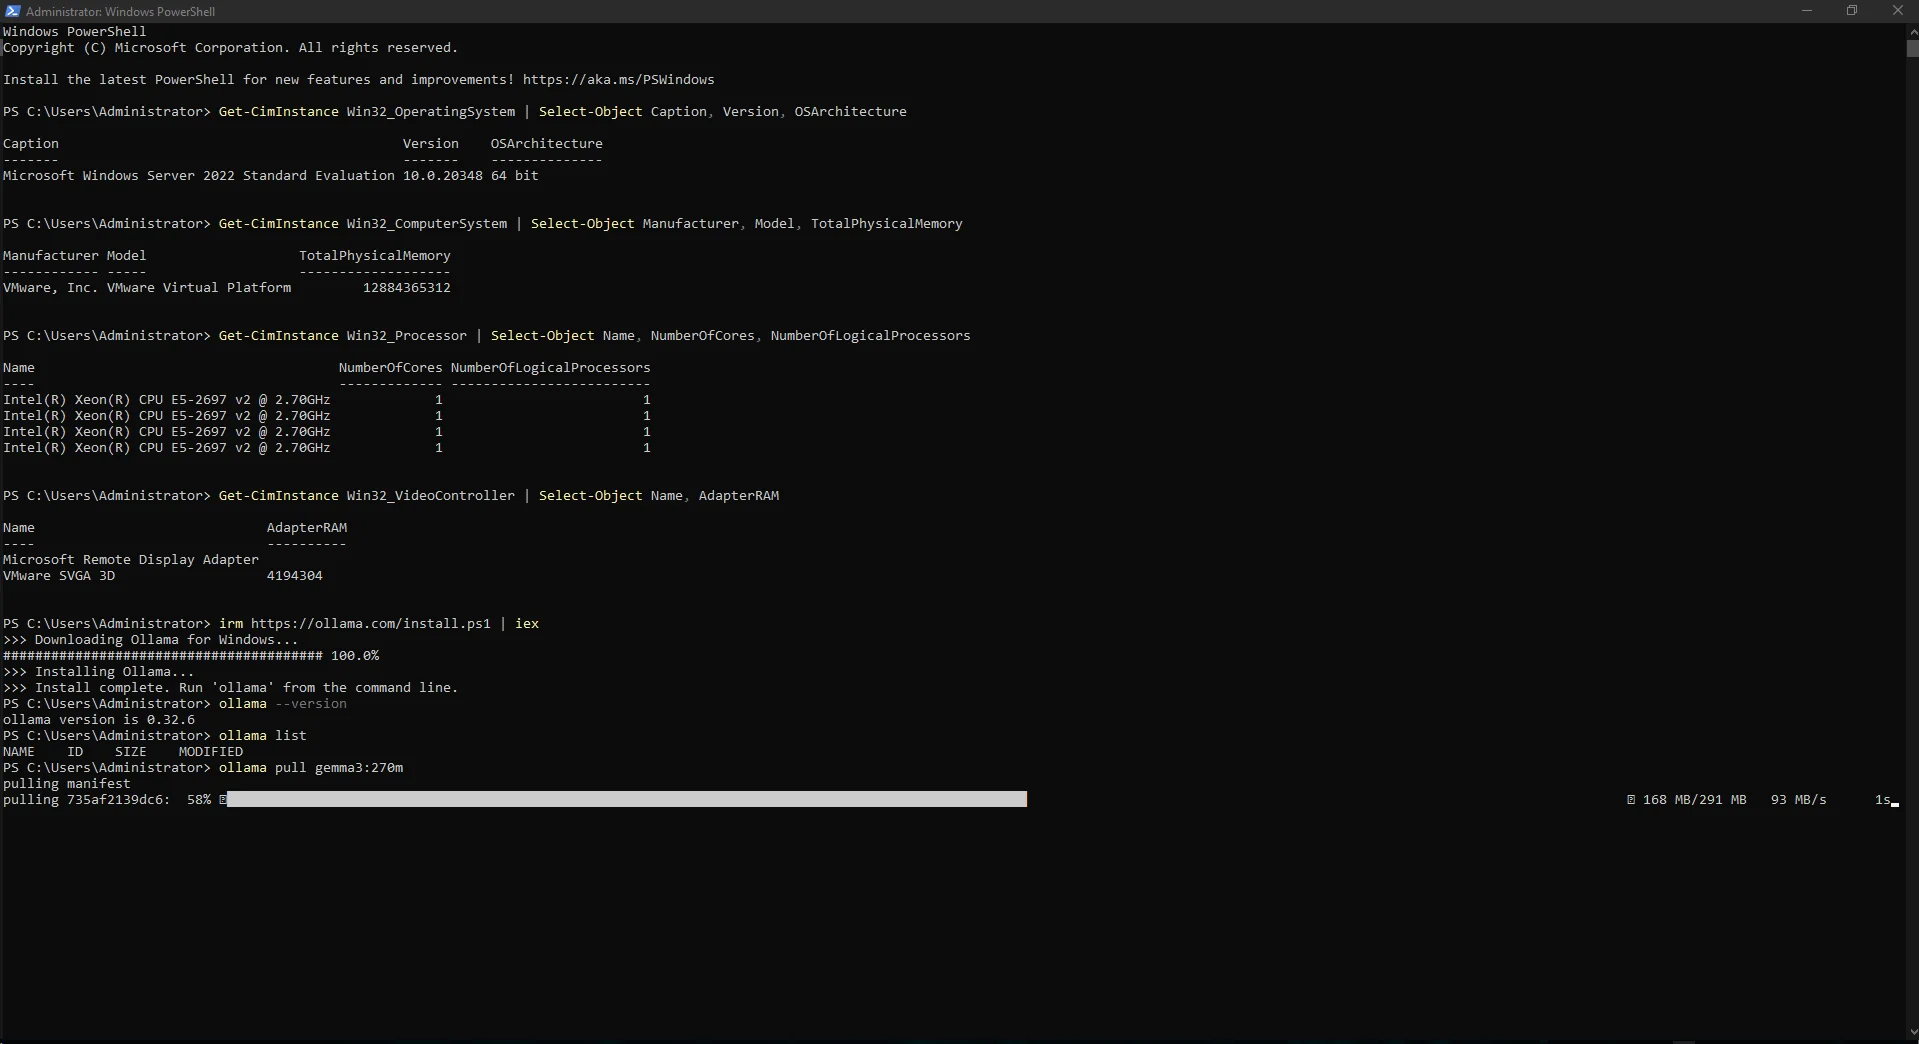Screen dimensions: 1919x1044
Task: Click the vertical scrollbar thumb
Action: point(1912,48)
